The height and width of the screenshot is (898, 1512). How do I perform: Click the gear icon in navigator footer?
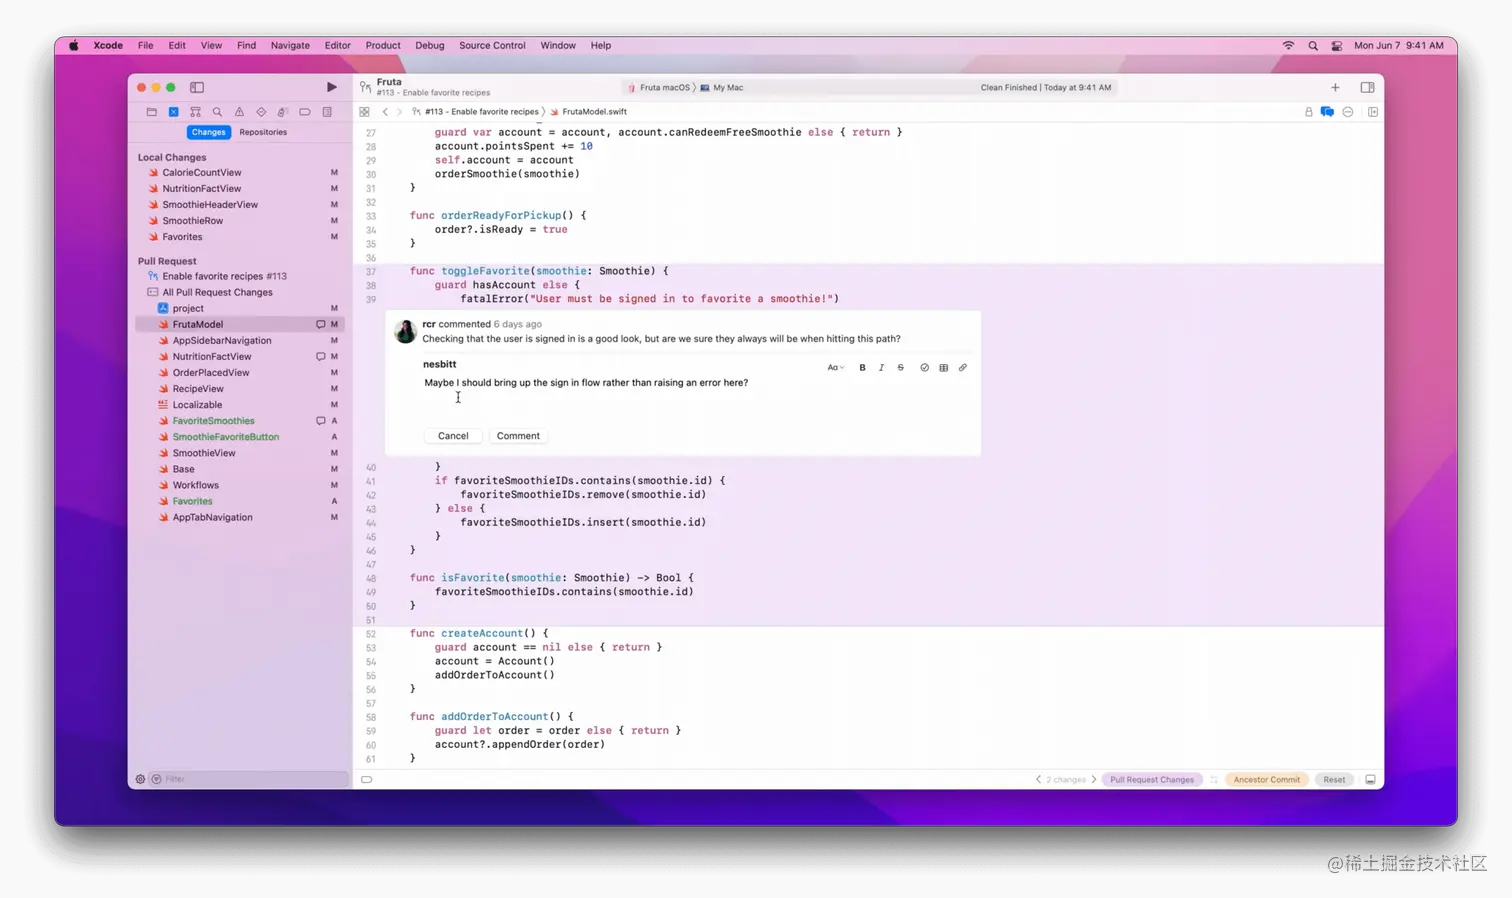pyautogui.click(x=140, y=779)
